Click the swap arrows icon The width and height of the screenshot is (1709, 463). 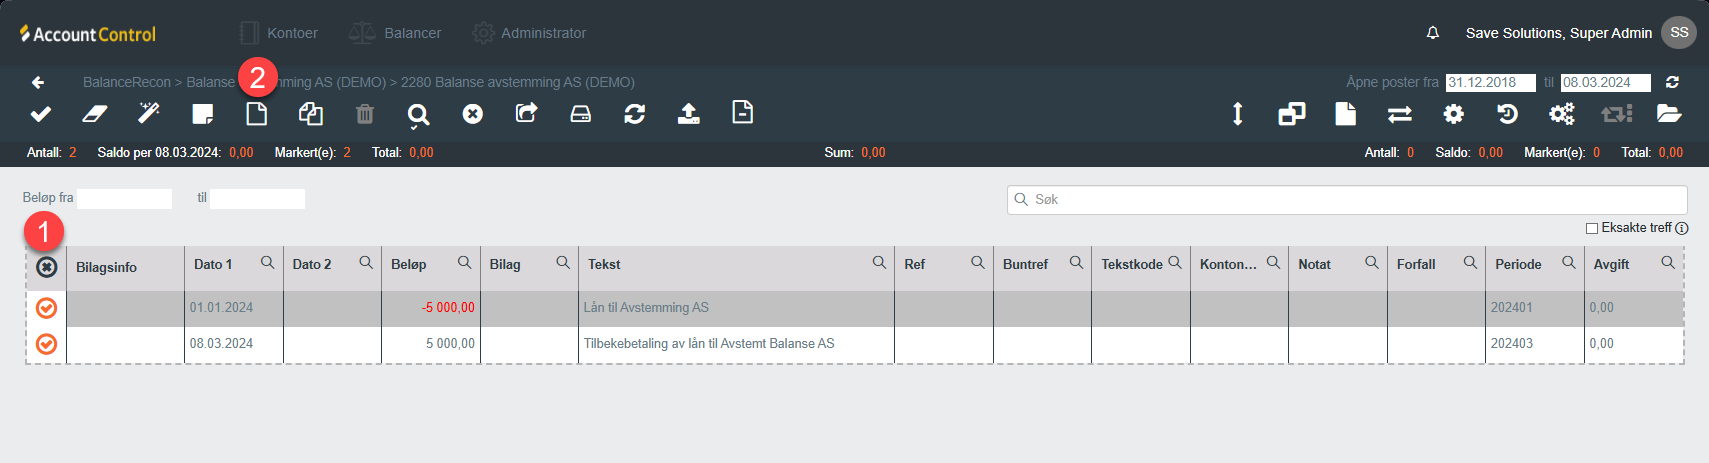[x=1399, y=114]
